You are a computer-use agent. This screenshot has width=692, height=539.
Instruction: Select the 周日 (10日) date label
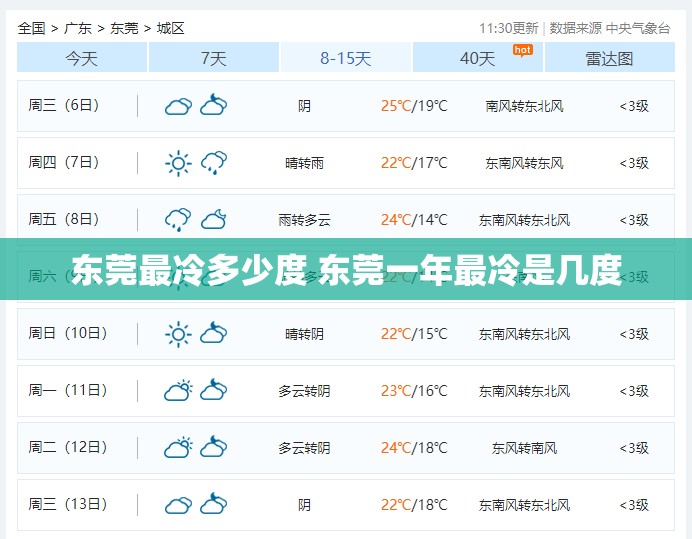point(68,333)
